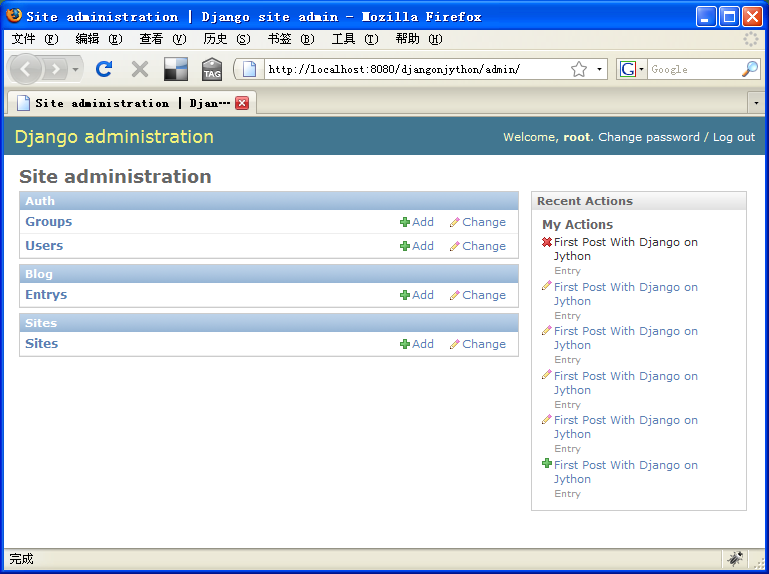
Task: Click the Change link in the Sites row
Action: [484, 344]
